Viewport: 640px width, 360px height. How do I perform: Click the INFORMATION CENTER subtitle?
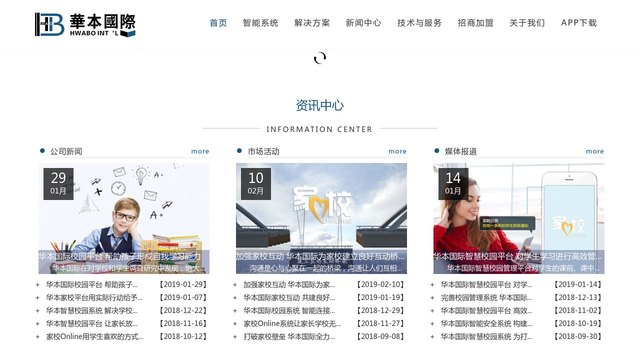click(x=320, y=129)
